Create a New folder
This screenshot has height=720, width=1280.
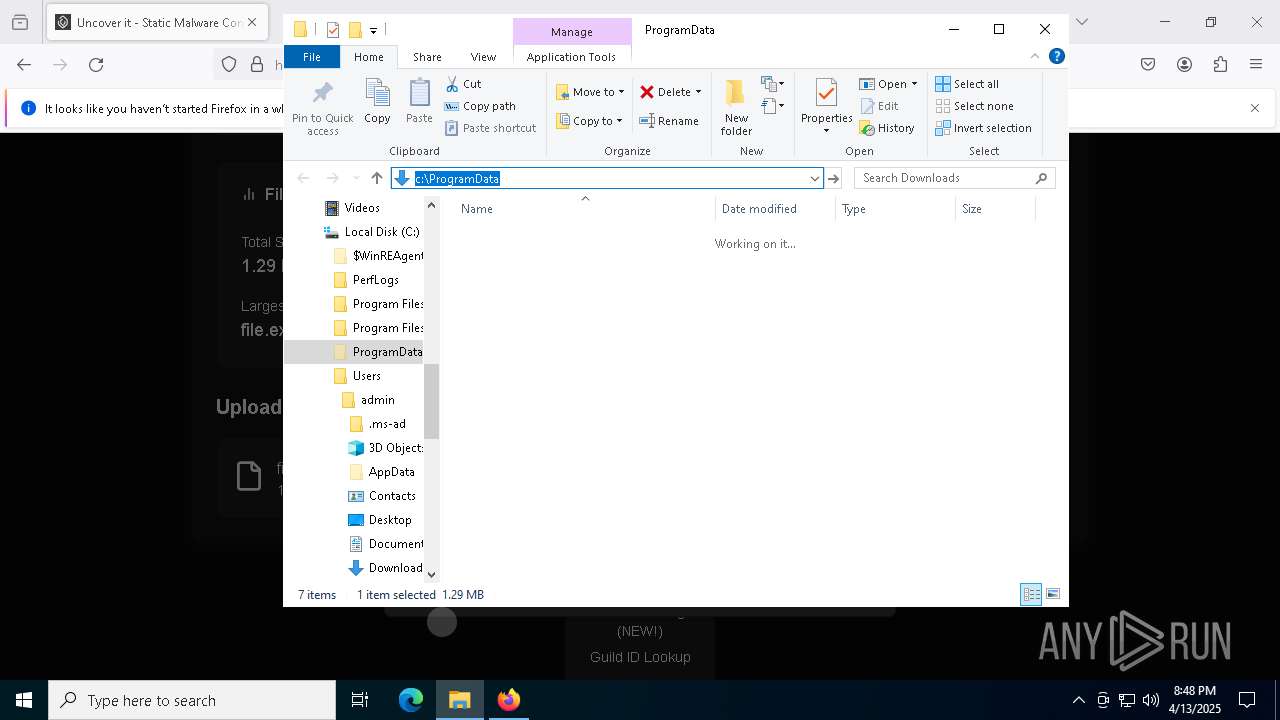pyautogui.click(x=736, y=108)
